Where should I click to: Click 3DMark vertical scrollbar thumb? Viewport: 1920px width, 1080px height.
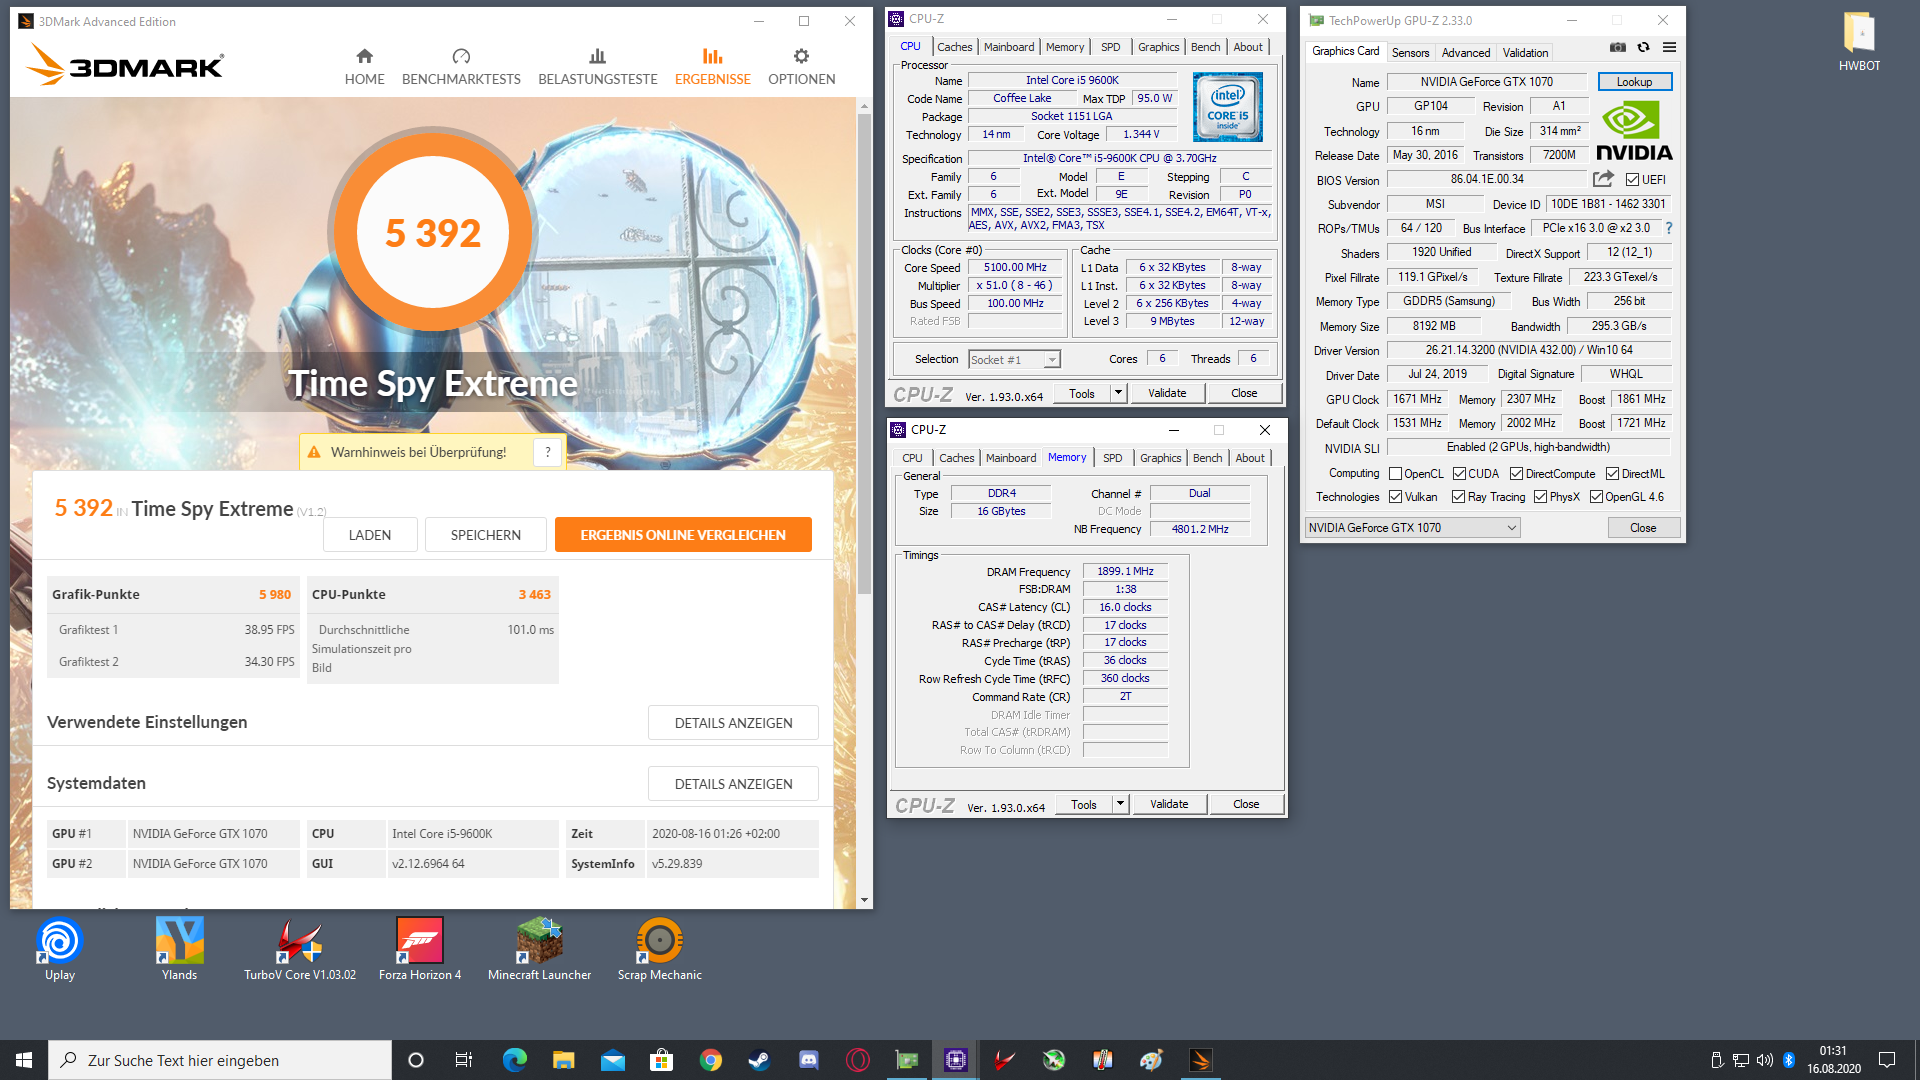click(x=864, y=352)
